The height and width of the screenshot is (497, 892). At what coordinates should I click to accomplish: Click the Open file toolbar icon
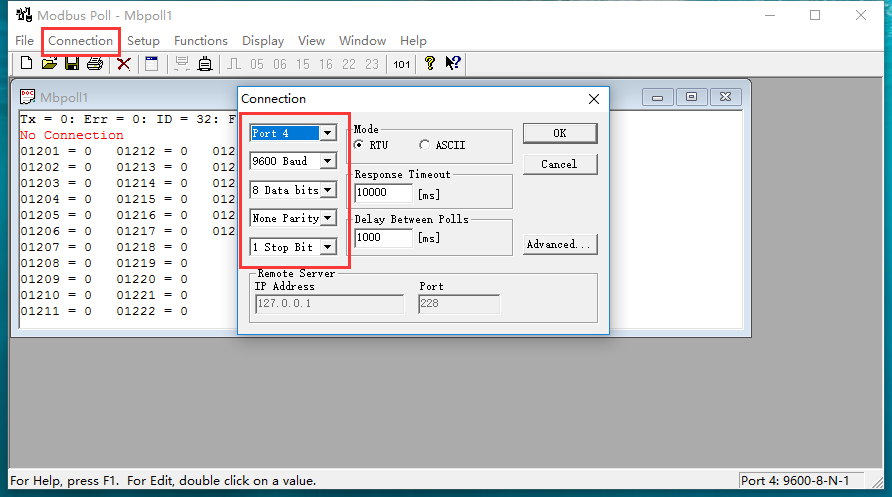49,63
